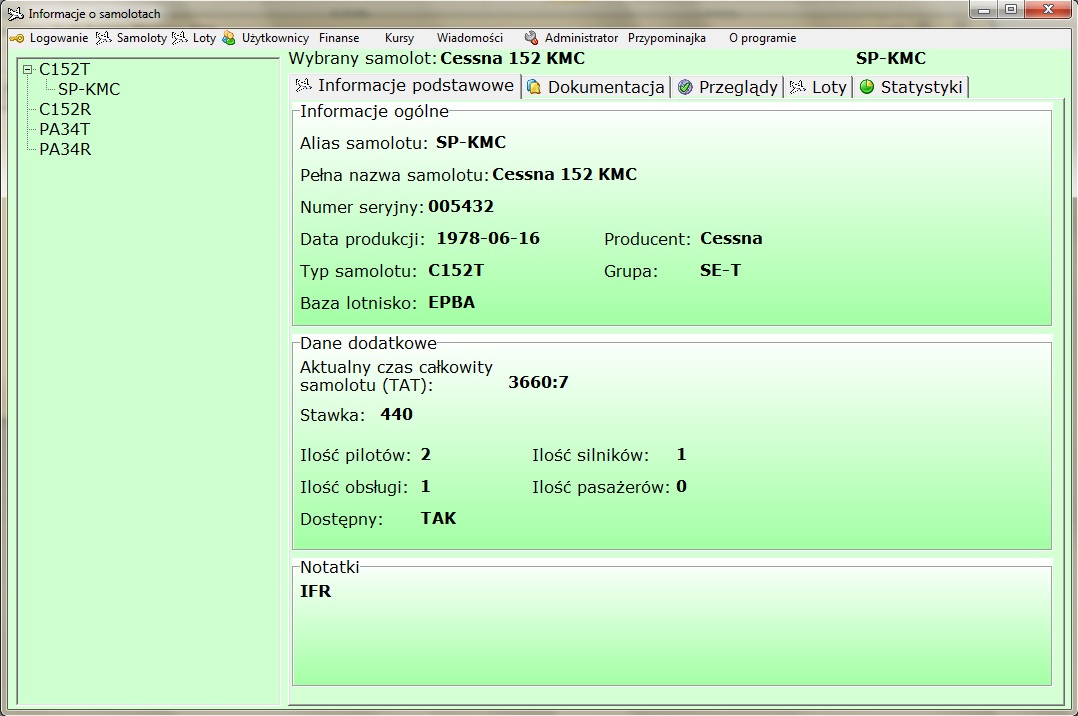This screenshot has width=1078, height=716.
Task: Maximize the Informacje o samolotach window
Action: point(1011,10)
